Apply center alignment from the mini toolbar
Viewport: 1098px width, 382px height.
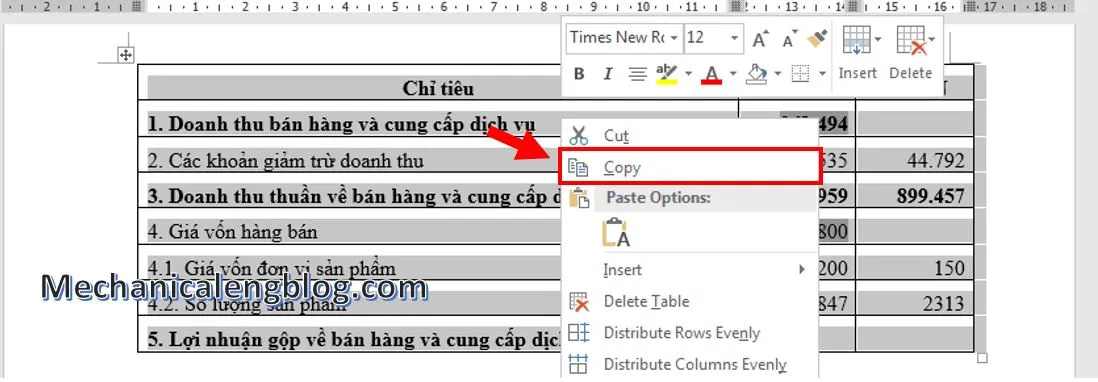(637, 73)
